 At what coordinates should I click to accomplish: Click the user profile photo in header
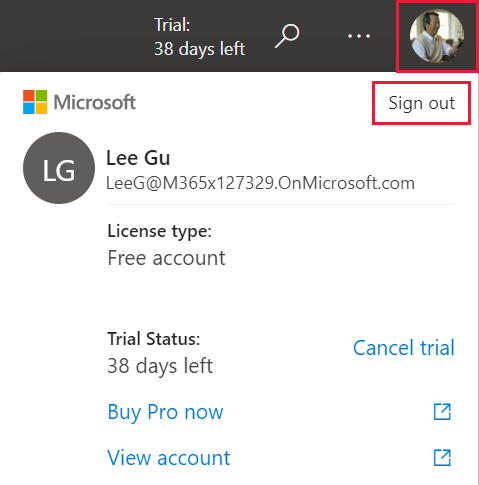pyautogui.click(x=437, y=36)
